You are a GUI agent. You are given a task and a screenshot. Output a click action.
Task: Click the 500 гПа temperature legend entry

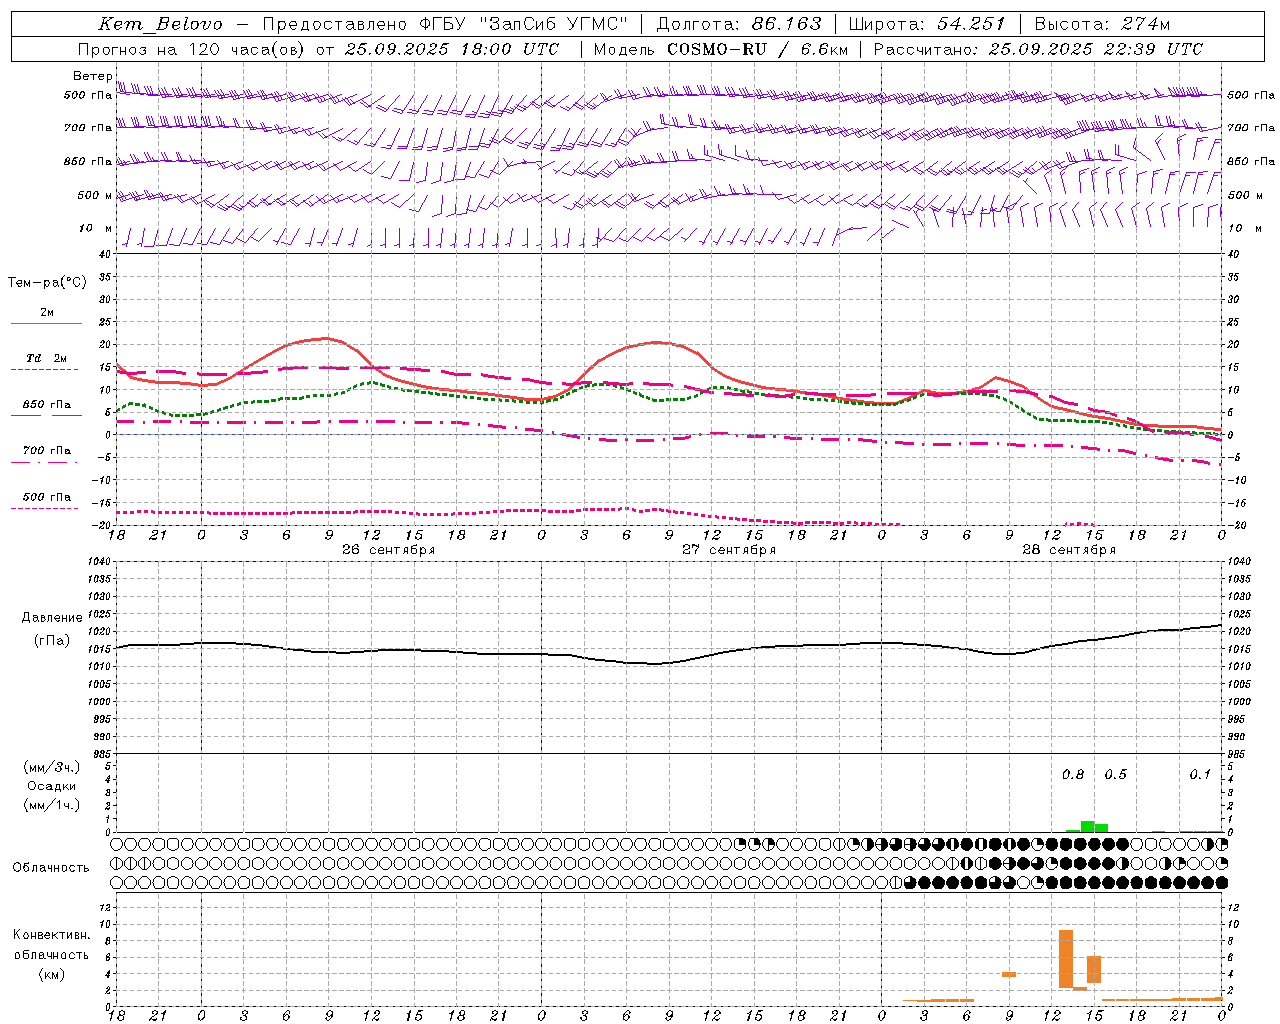47,497
